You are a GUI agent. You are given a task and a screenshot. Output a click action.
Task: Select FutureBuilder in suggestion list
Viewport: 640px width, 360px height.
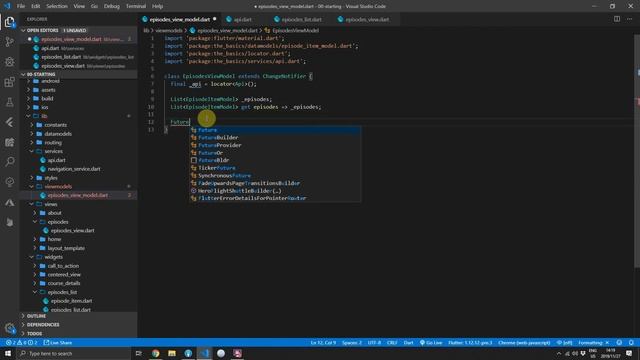(x=275, y=138)
